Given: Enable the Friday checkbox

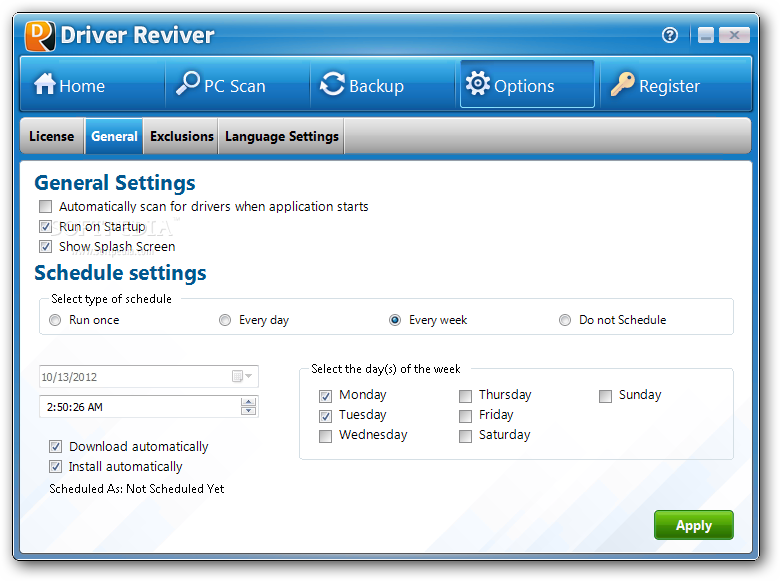Looking at the screenshot, I should 465,416.
